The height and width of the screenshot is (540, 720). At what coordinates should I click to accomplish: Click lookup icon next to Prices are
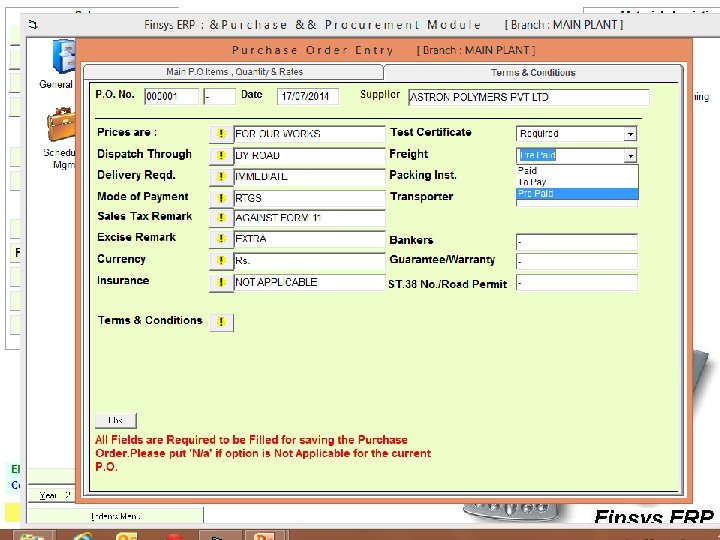[x=221, y=134]
